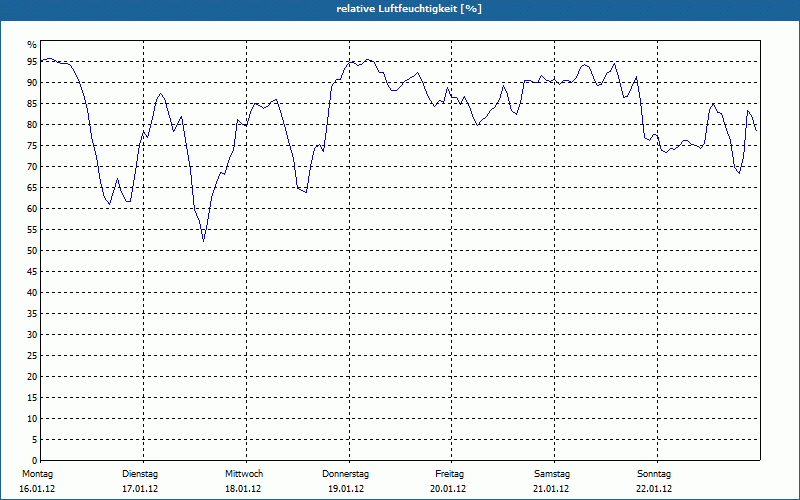The image size is (800, 500).
Task: Click the '85' y-axis value
Action: (x=32, y=104)
